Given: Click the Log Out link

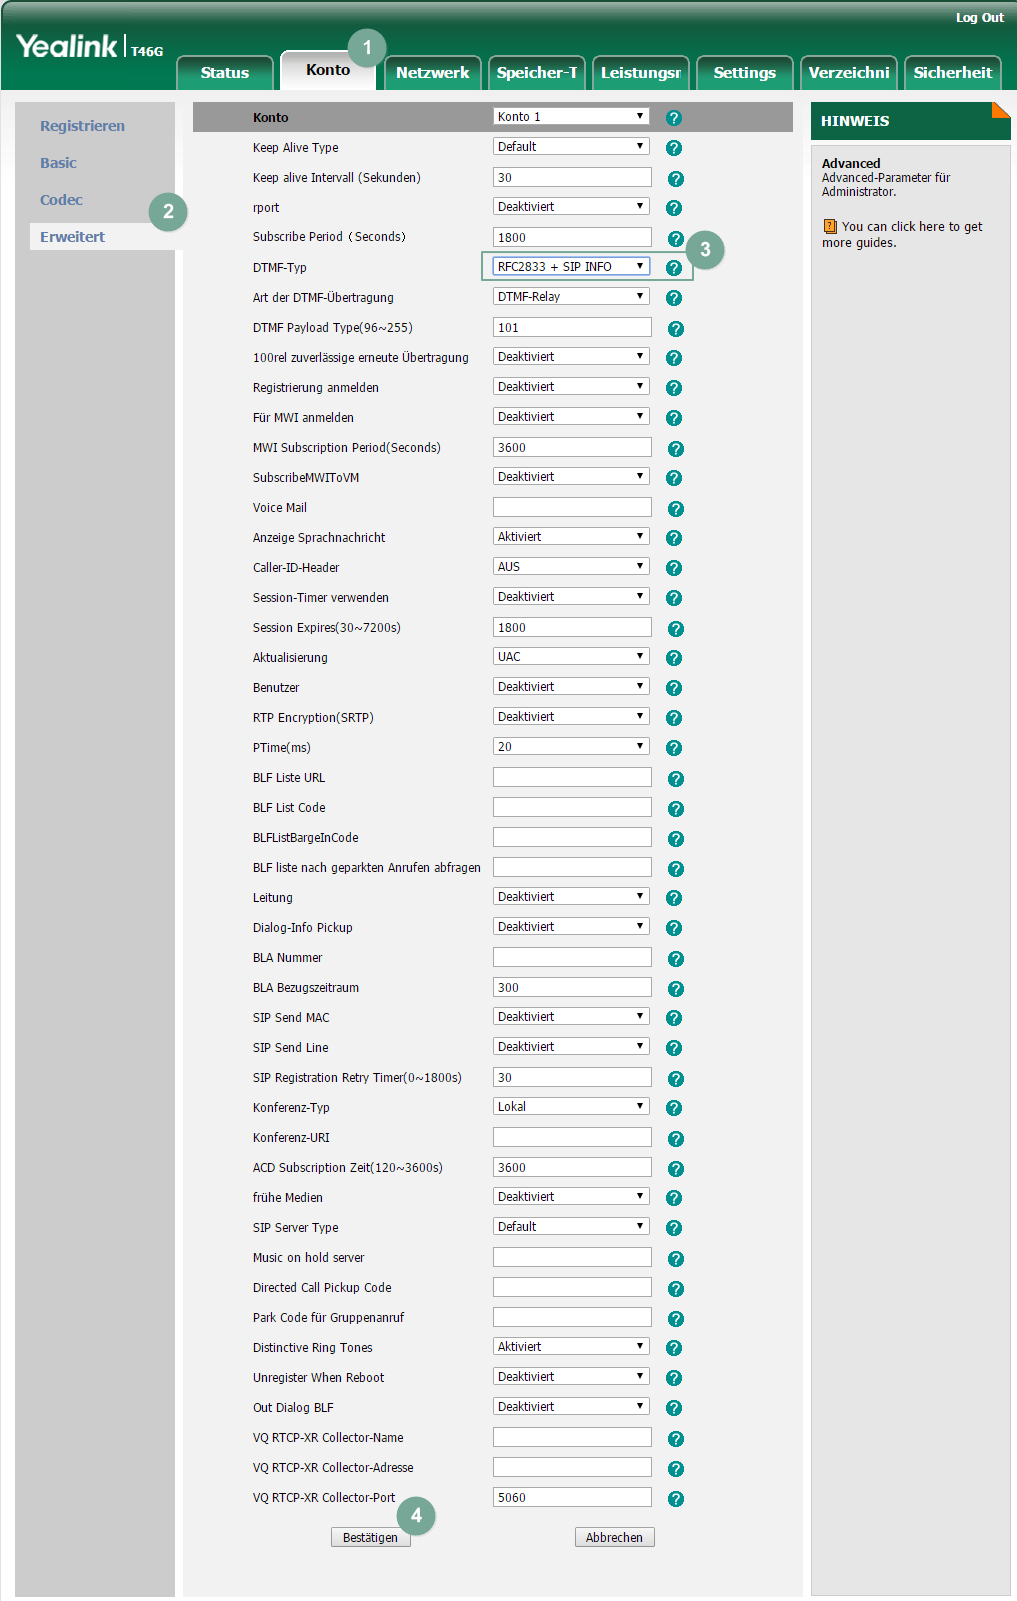Looking at the screenshot, I should pyautogui.click(x=979, y=18).
